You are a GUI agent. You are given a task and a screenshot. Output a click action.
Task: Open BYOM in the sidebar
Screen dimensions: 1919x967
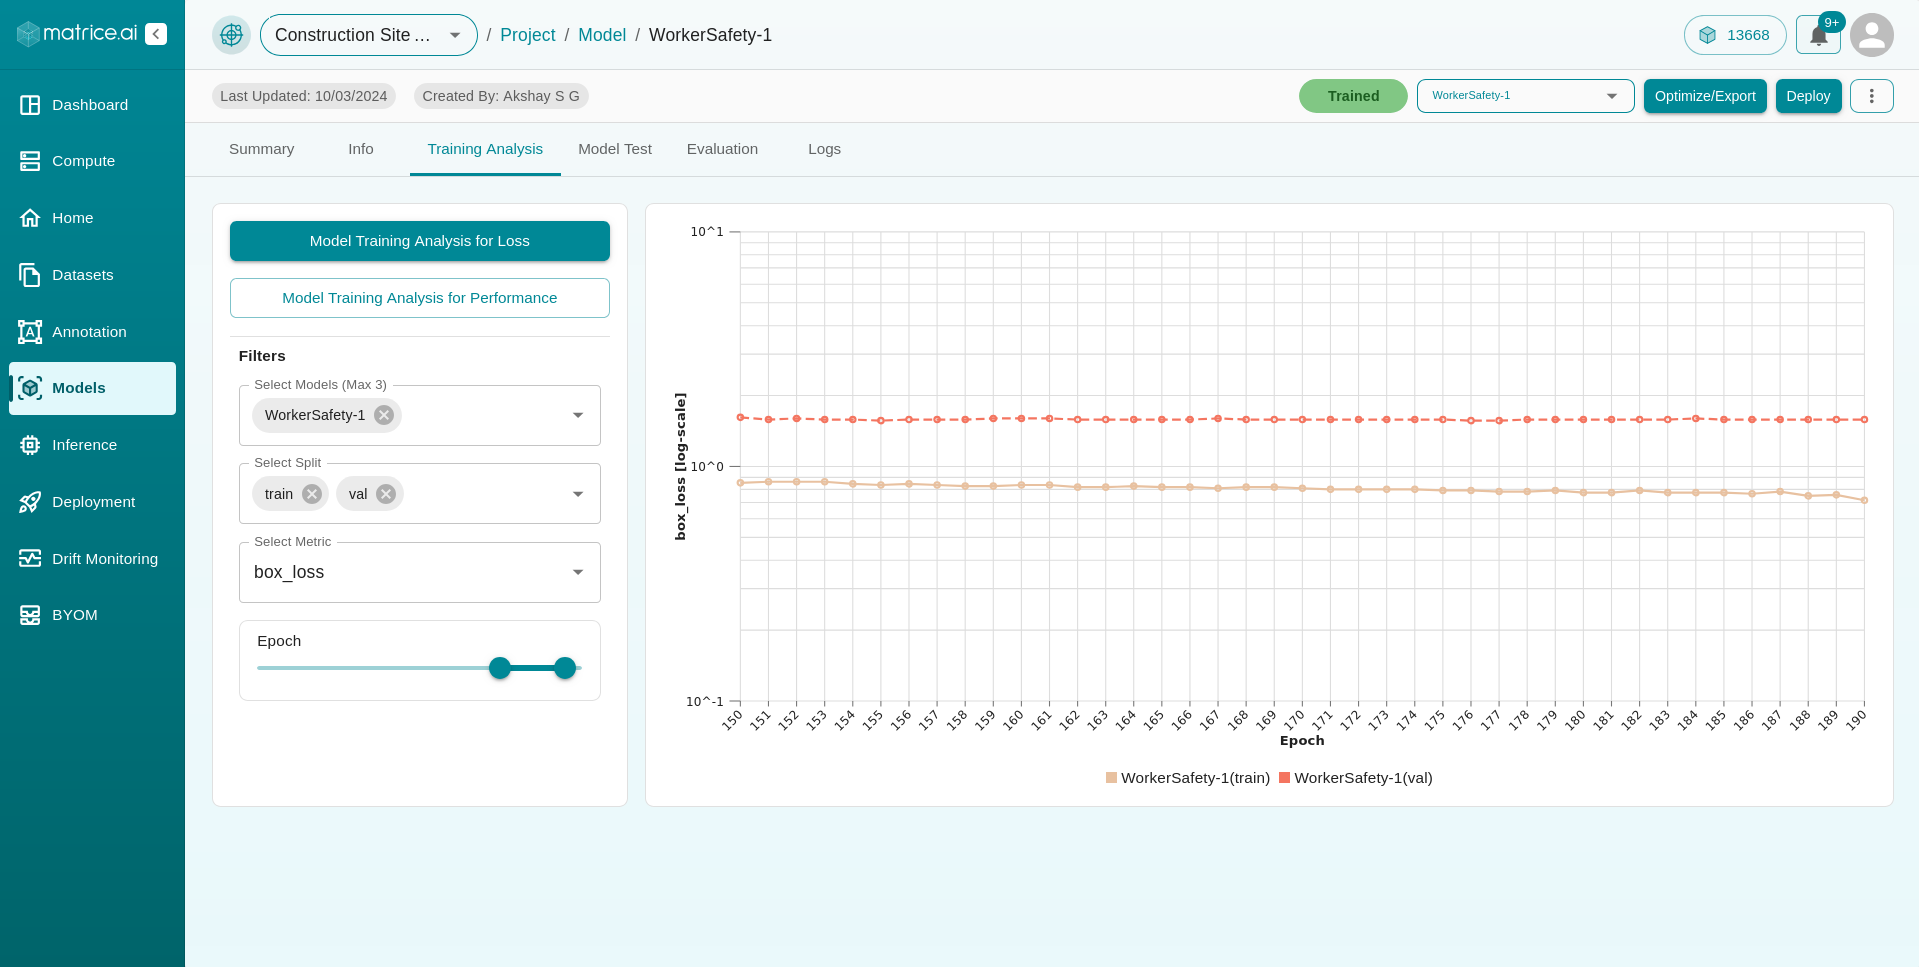click(x=92, y=615)
